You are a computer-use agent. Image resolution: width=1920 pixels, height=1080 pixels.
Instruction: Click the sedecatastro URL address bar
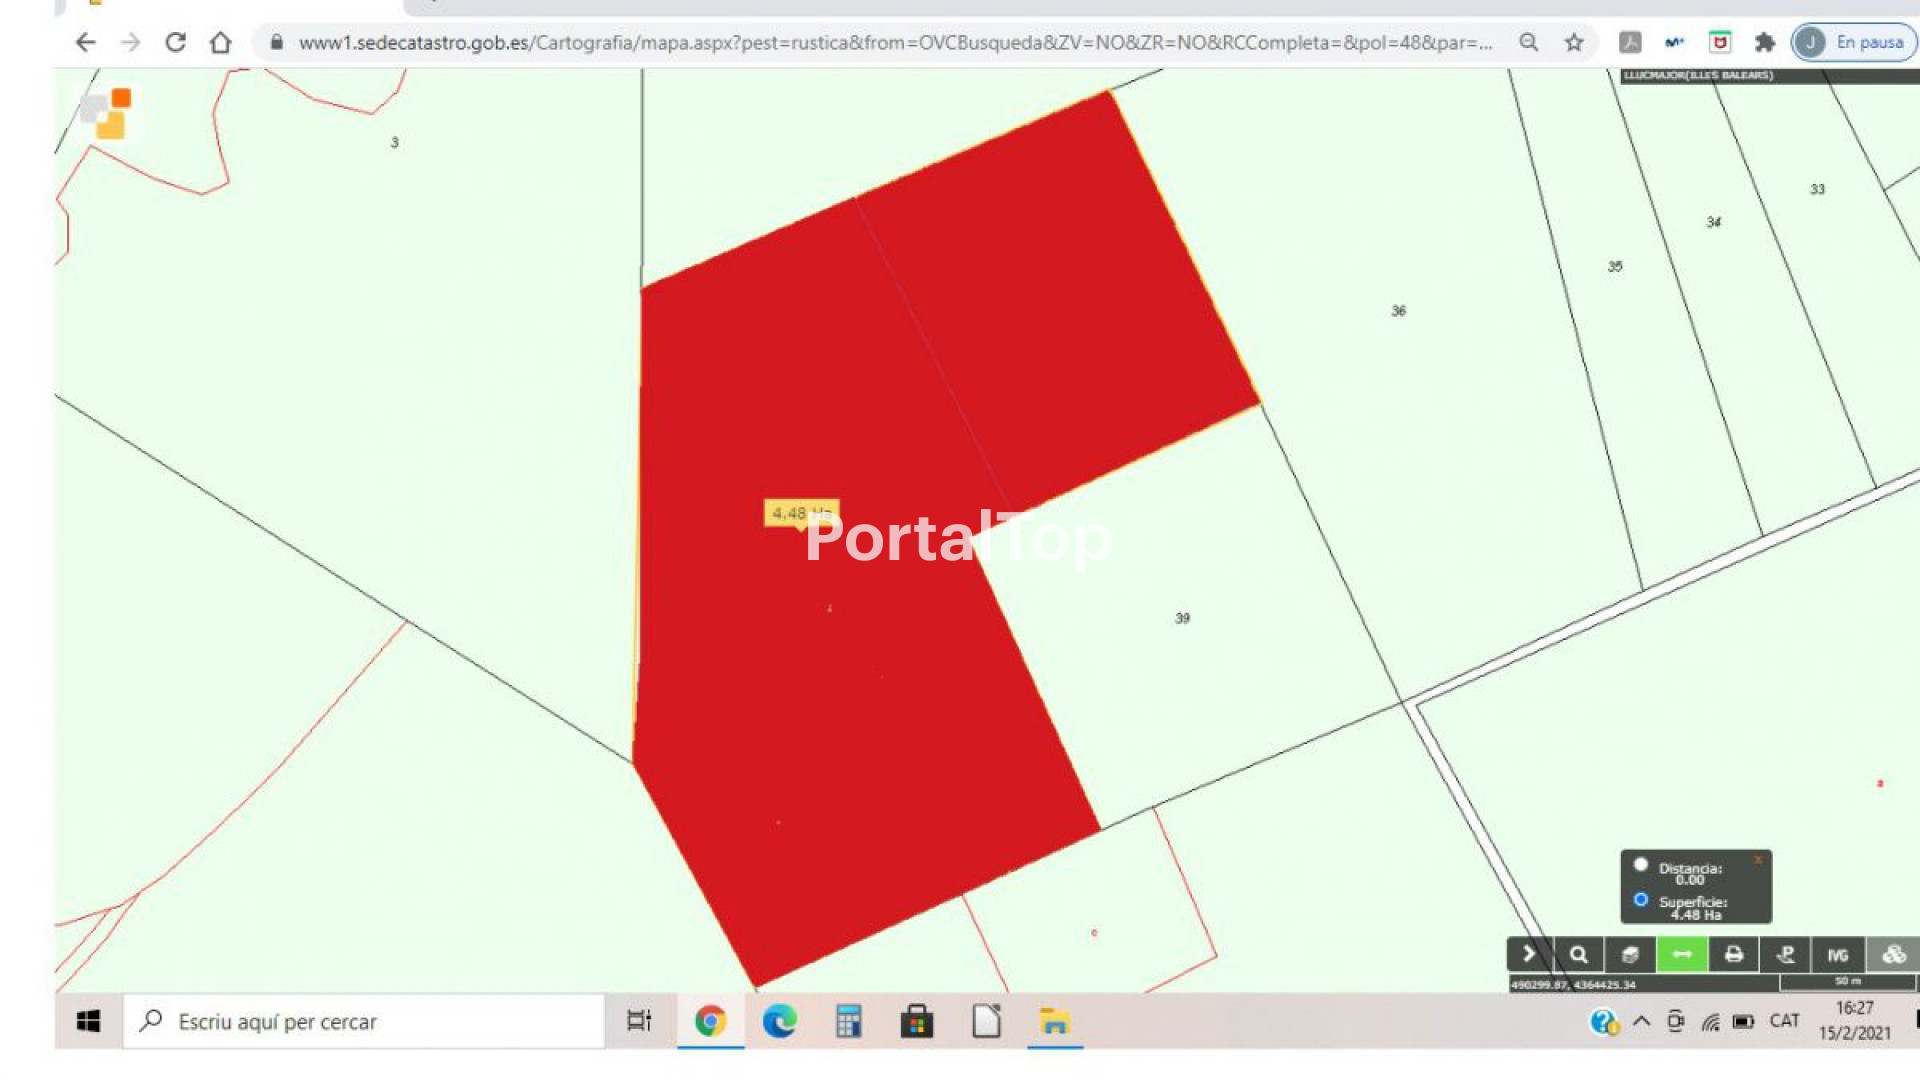[895, 42]
